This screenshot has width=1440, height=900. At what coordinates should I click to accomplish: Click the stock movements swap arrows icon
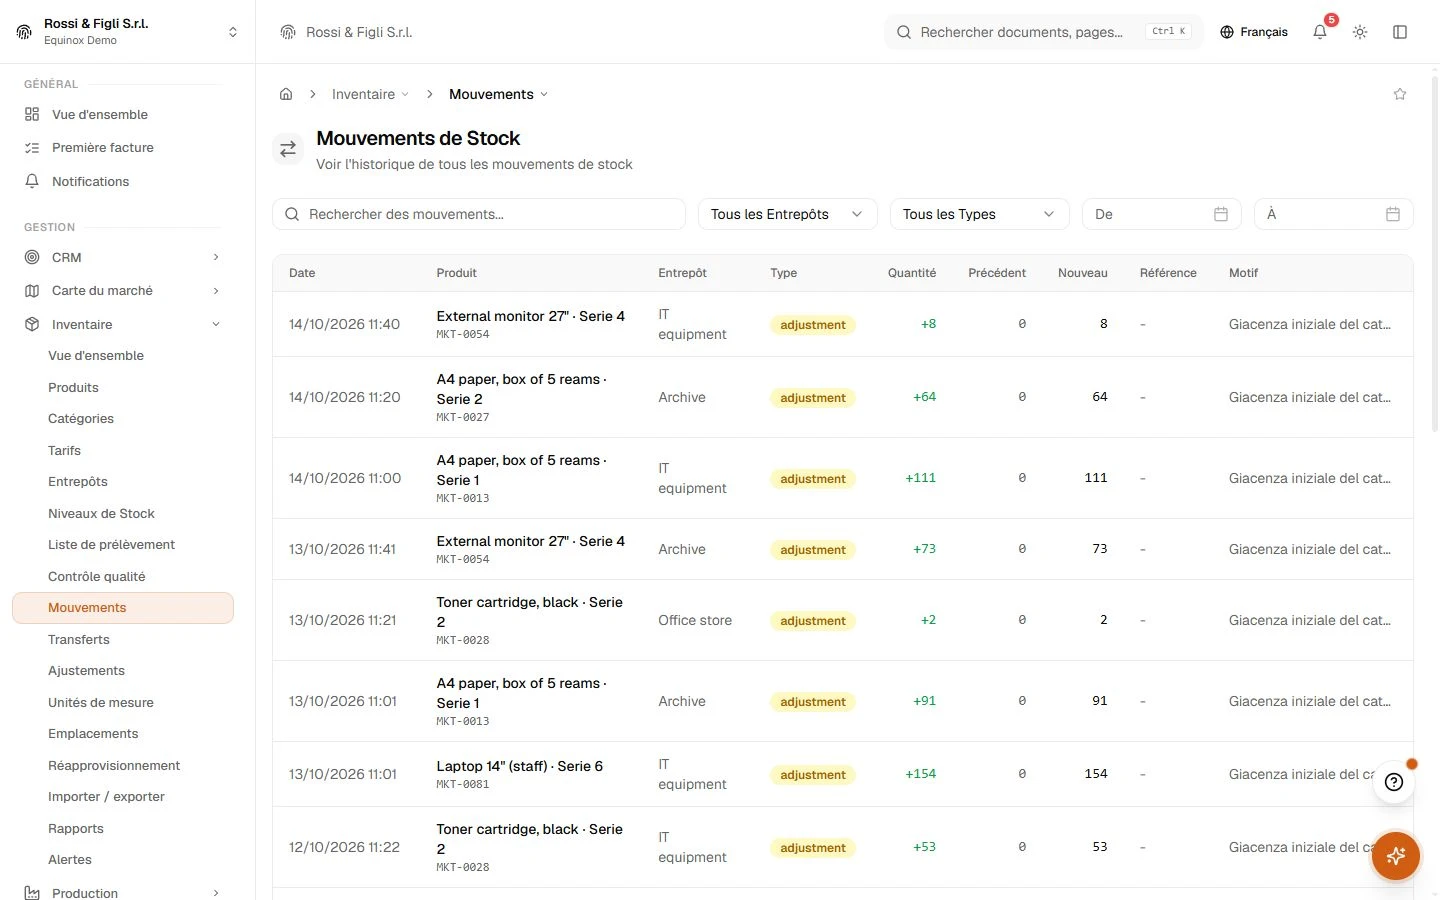(288, 149)
